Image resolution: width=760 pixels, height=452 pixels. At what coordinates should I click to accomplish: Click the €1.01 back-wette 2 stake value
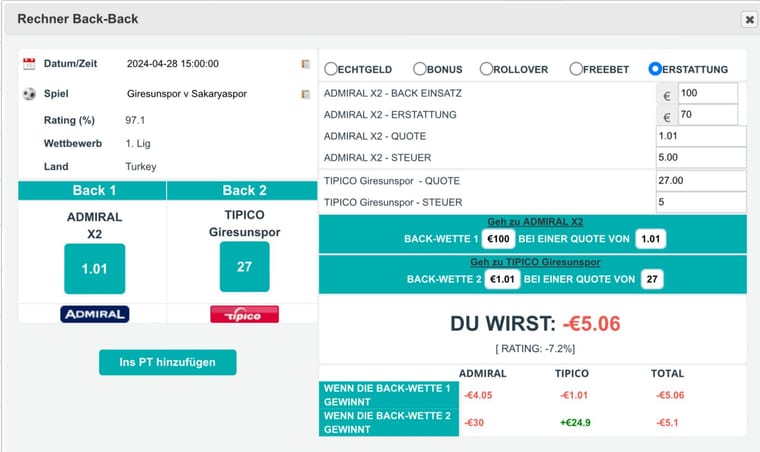[x=502, y=279]
